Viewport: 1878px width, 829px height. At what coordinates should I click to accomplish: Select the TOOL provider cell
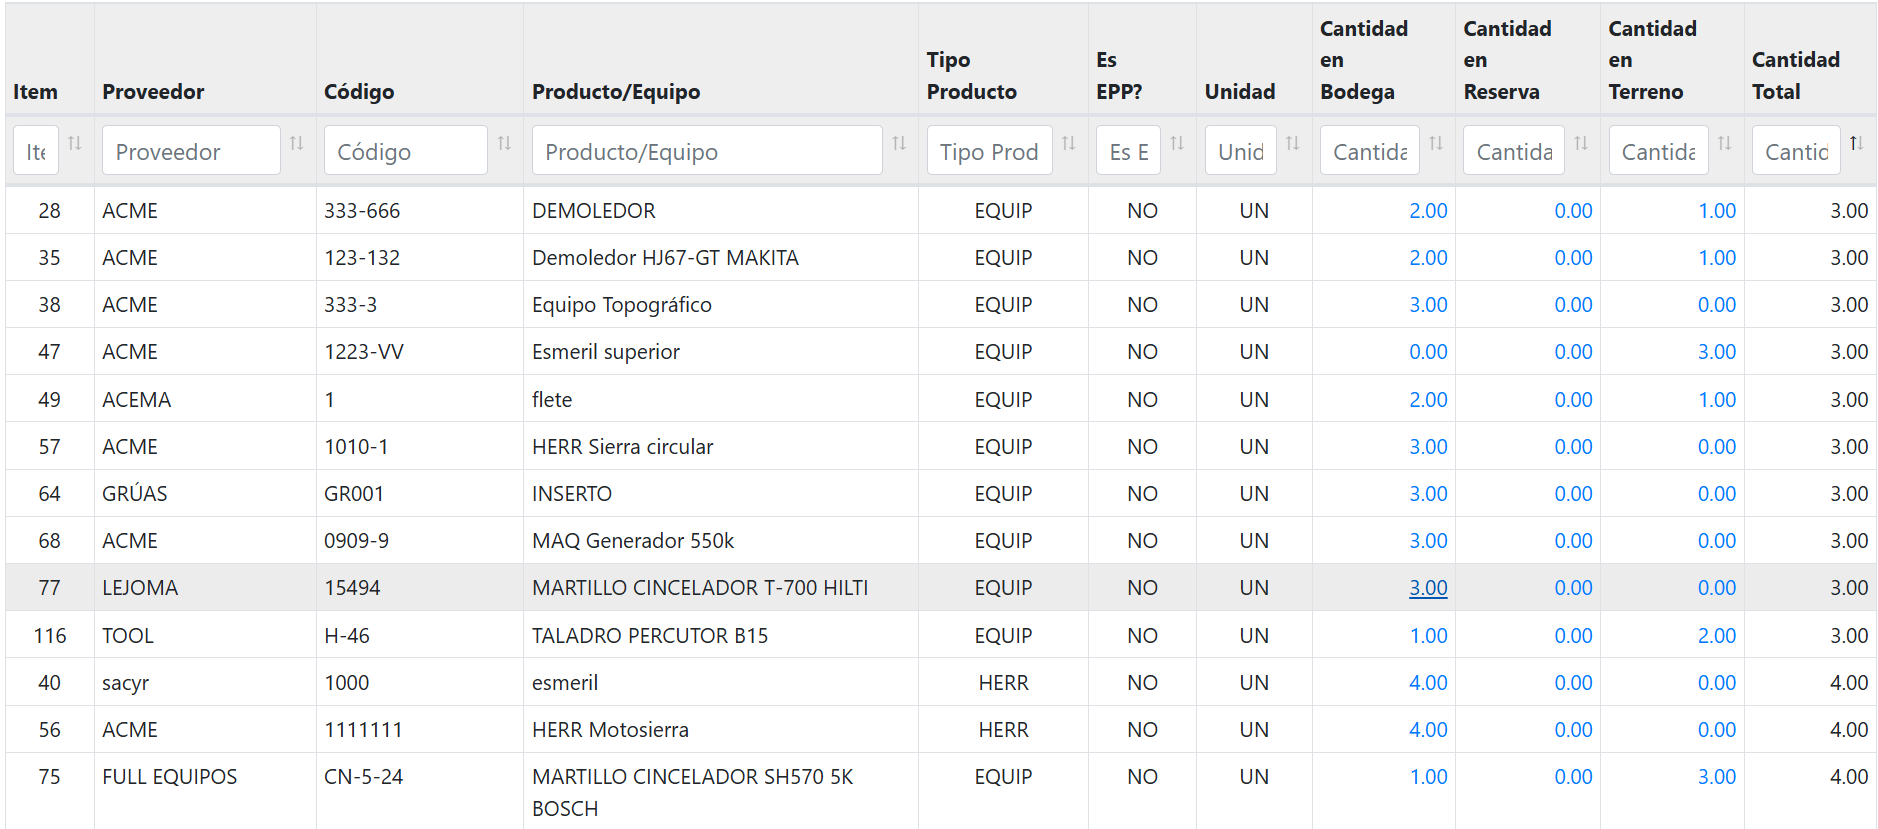point(205,636)
